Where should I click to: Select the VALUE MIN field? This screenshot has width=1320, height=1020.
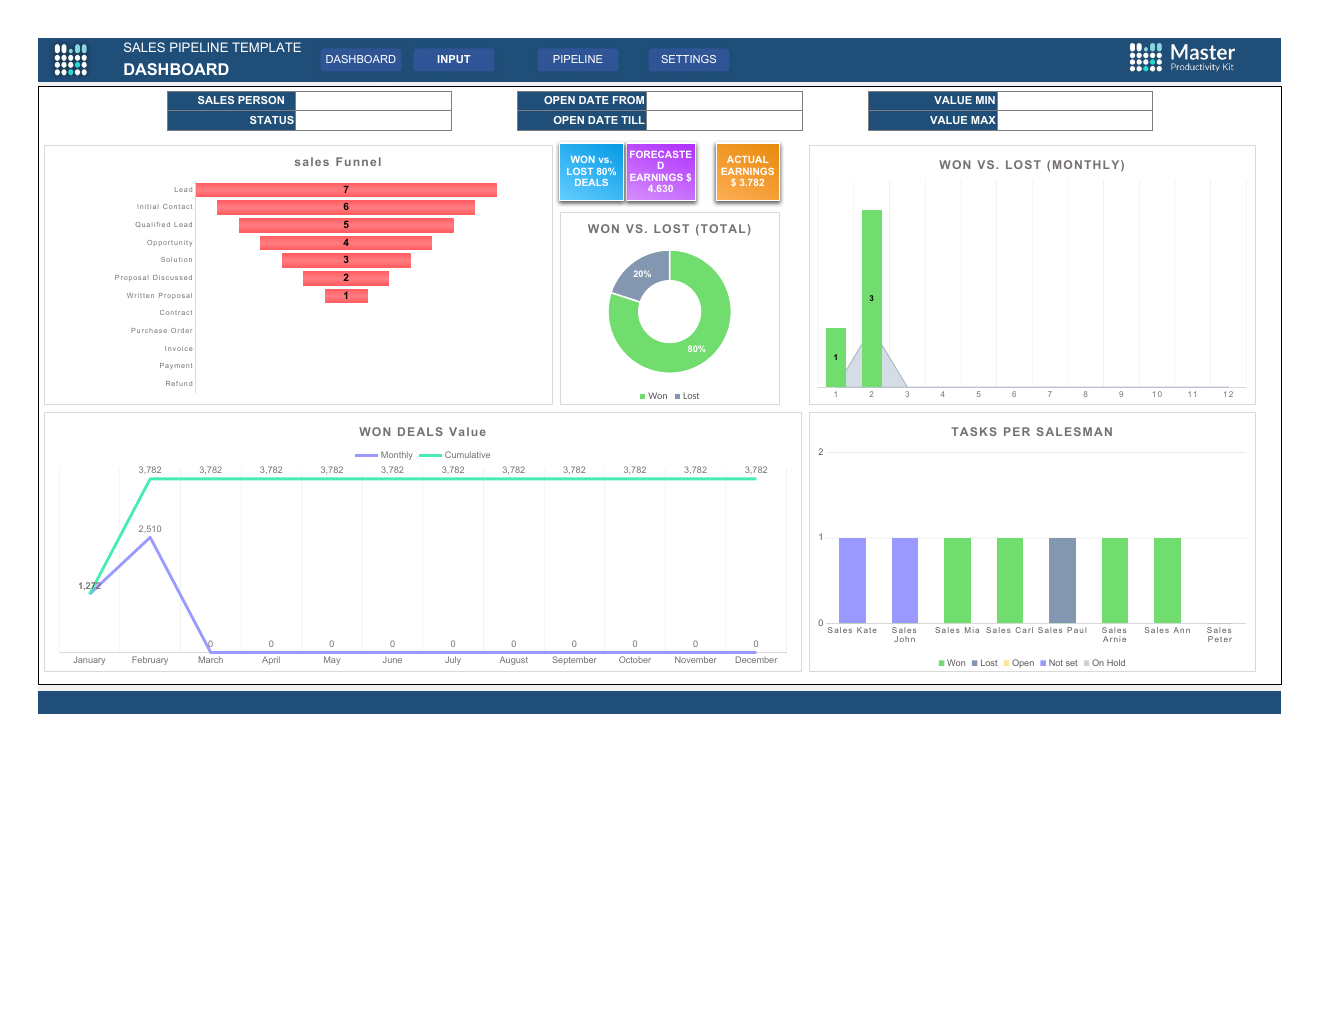[1075, 101]
